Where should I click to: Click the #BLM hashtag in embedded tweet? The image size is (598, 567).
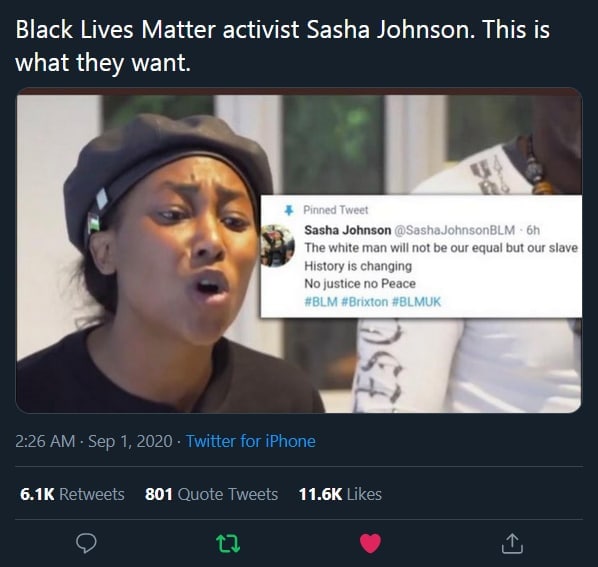point(321,302)
